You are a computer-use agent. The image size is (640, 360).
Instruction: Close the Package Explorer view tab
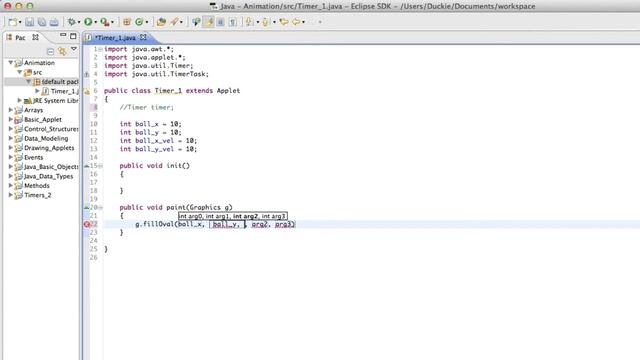36,37
